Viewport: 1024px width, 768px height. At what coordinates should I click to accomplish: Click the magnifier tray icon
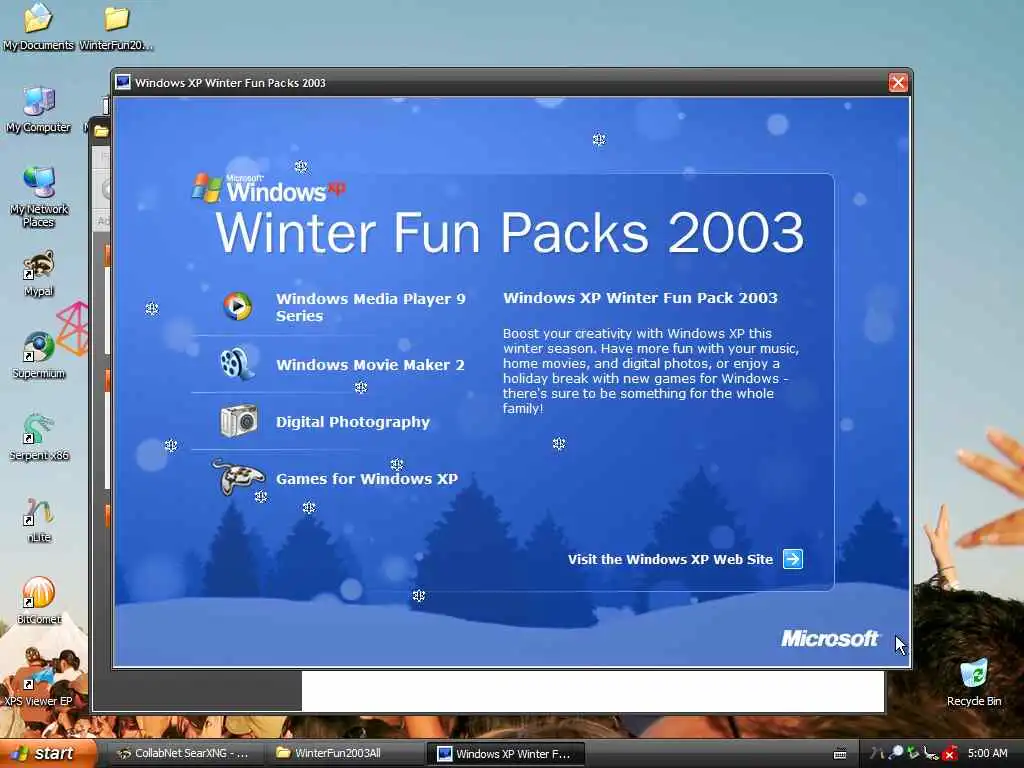897,753
